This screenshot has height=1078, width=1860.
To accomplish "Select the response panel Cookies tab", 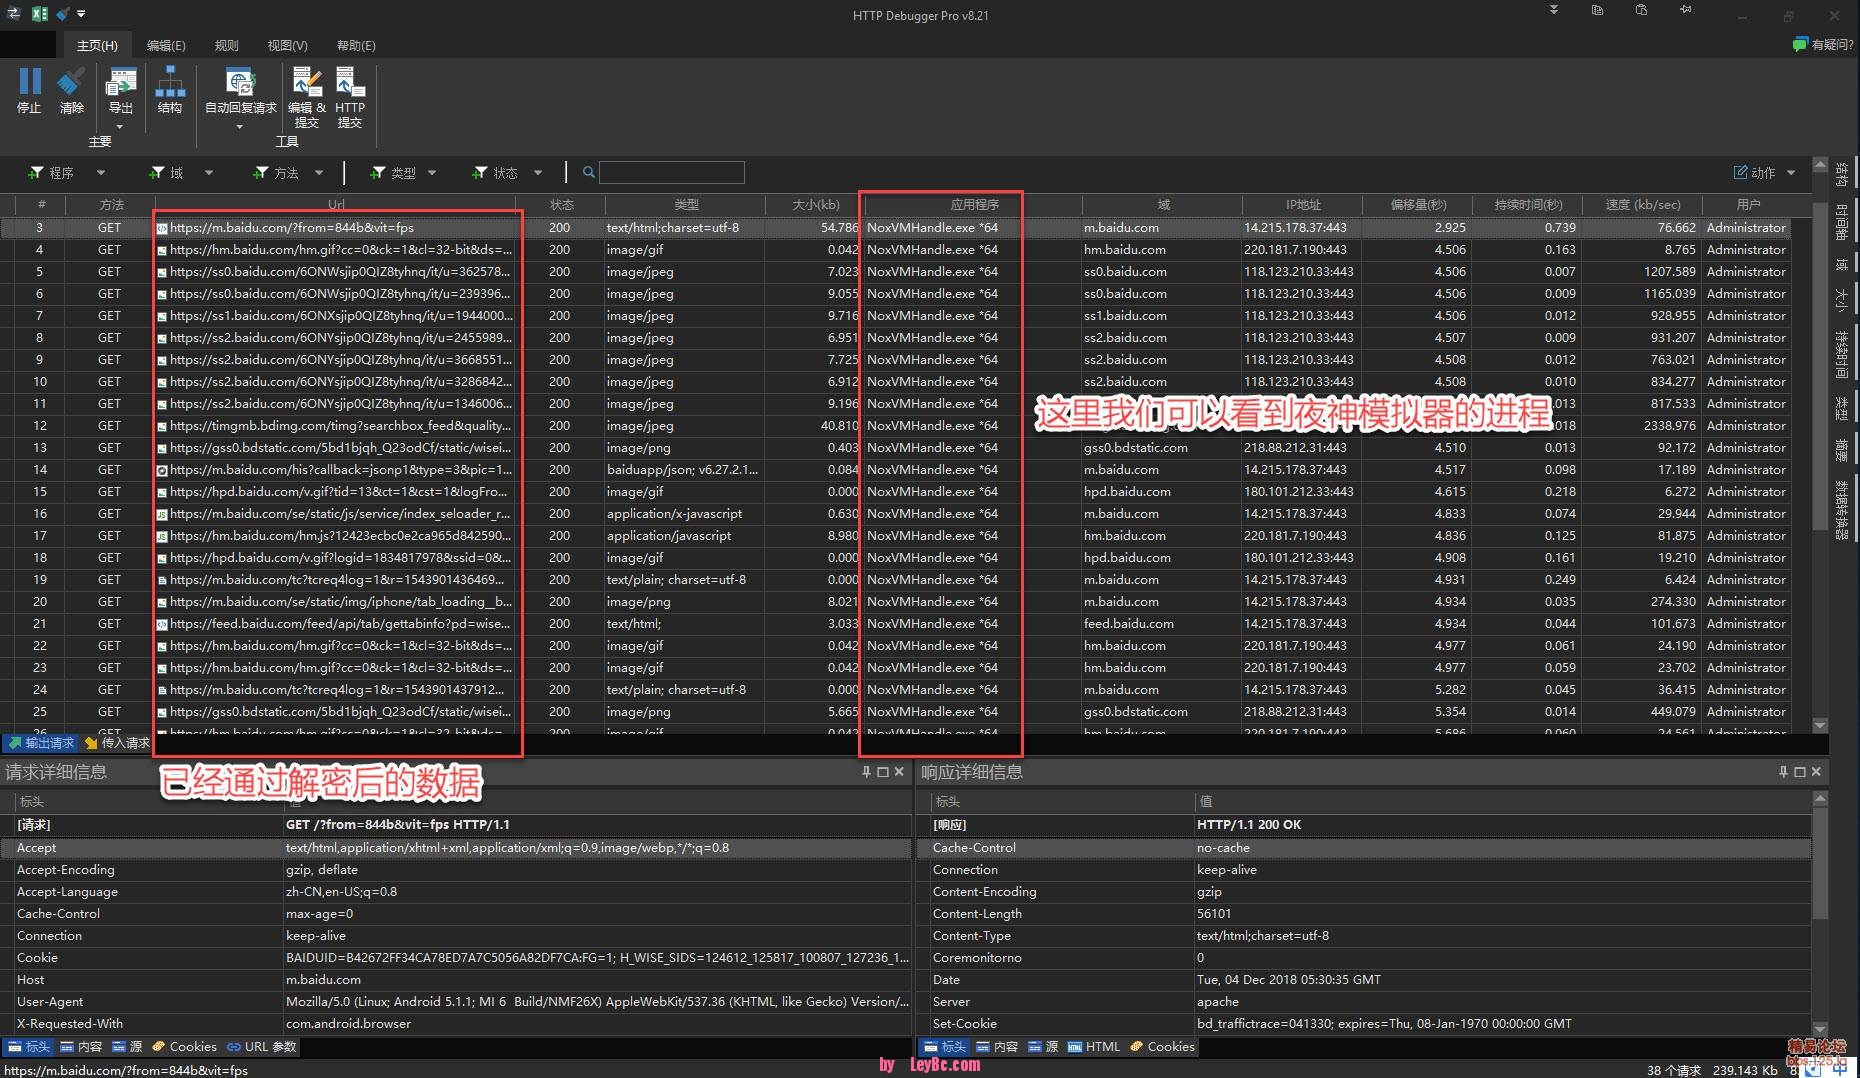I will pos(1162,1047).
